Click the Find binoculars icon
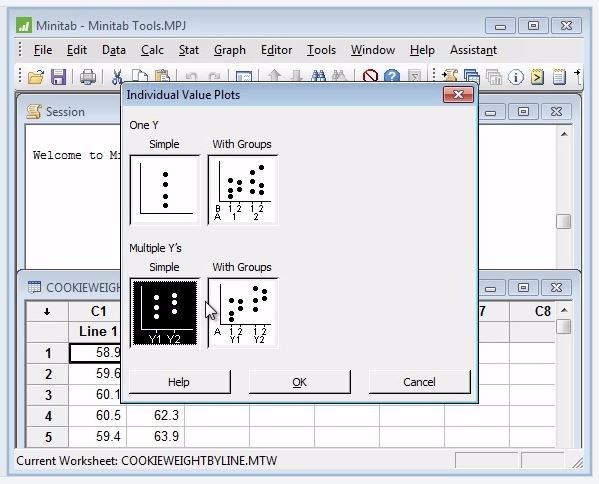 pyautogui.click(x=318, y=76)
